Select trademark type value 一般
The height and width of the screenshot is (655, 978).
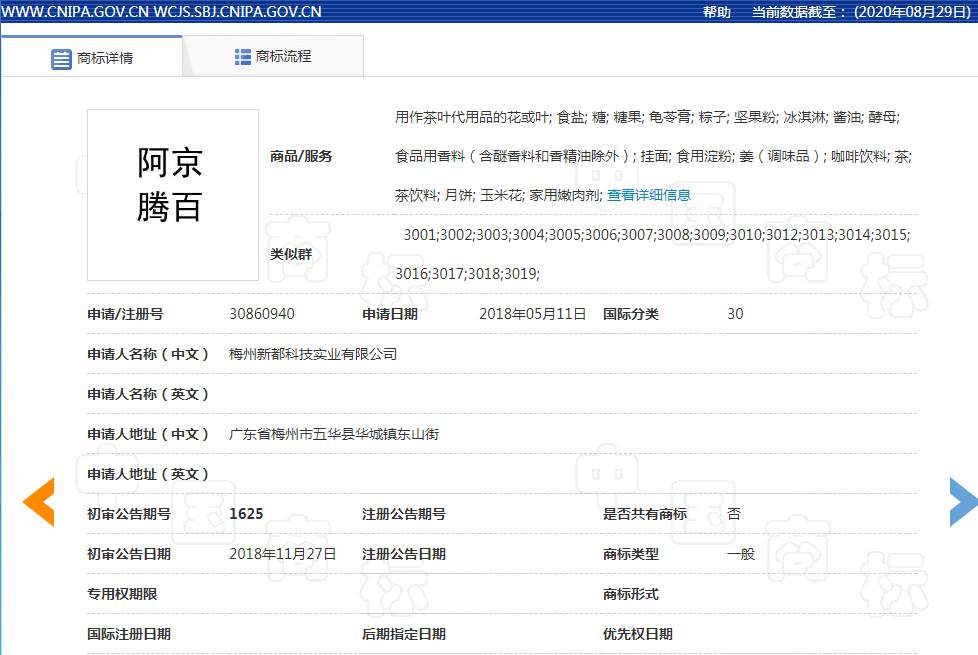click(741, 554)
